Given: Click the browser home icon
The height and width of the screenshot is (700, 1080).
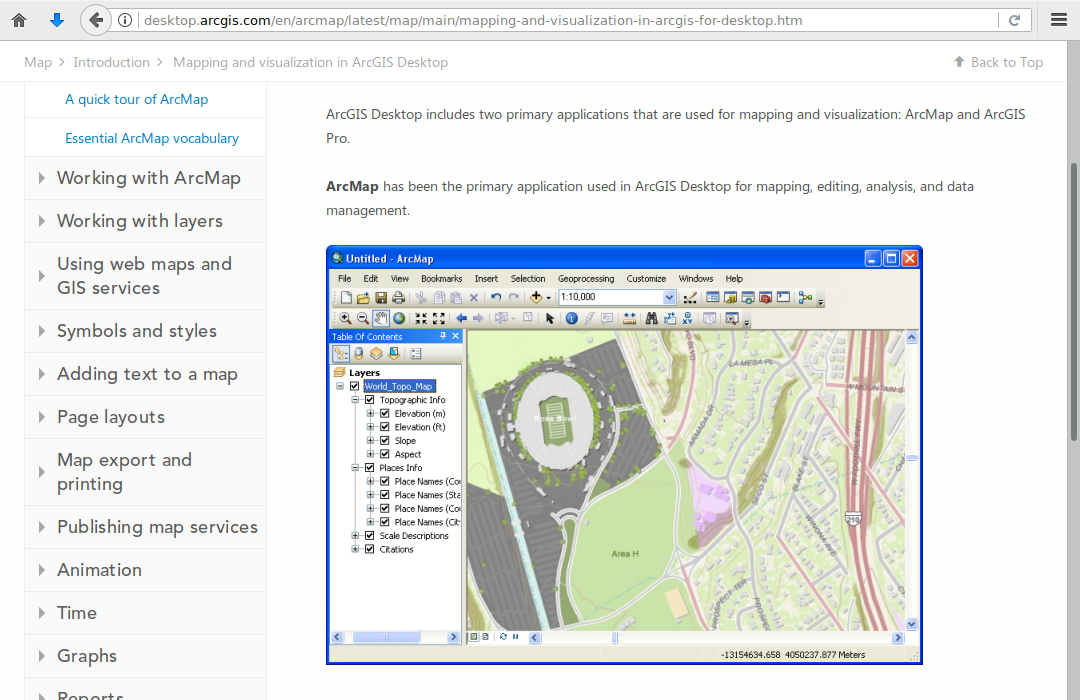Looking at the screenshot, I should click(x=19, y=20).
